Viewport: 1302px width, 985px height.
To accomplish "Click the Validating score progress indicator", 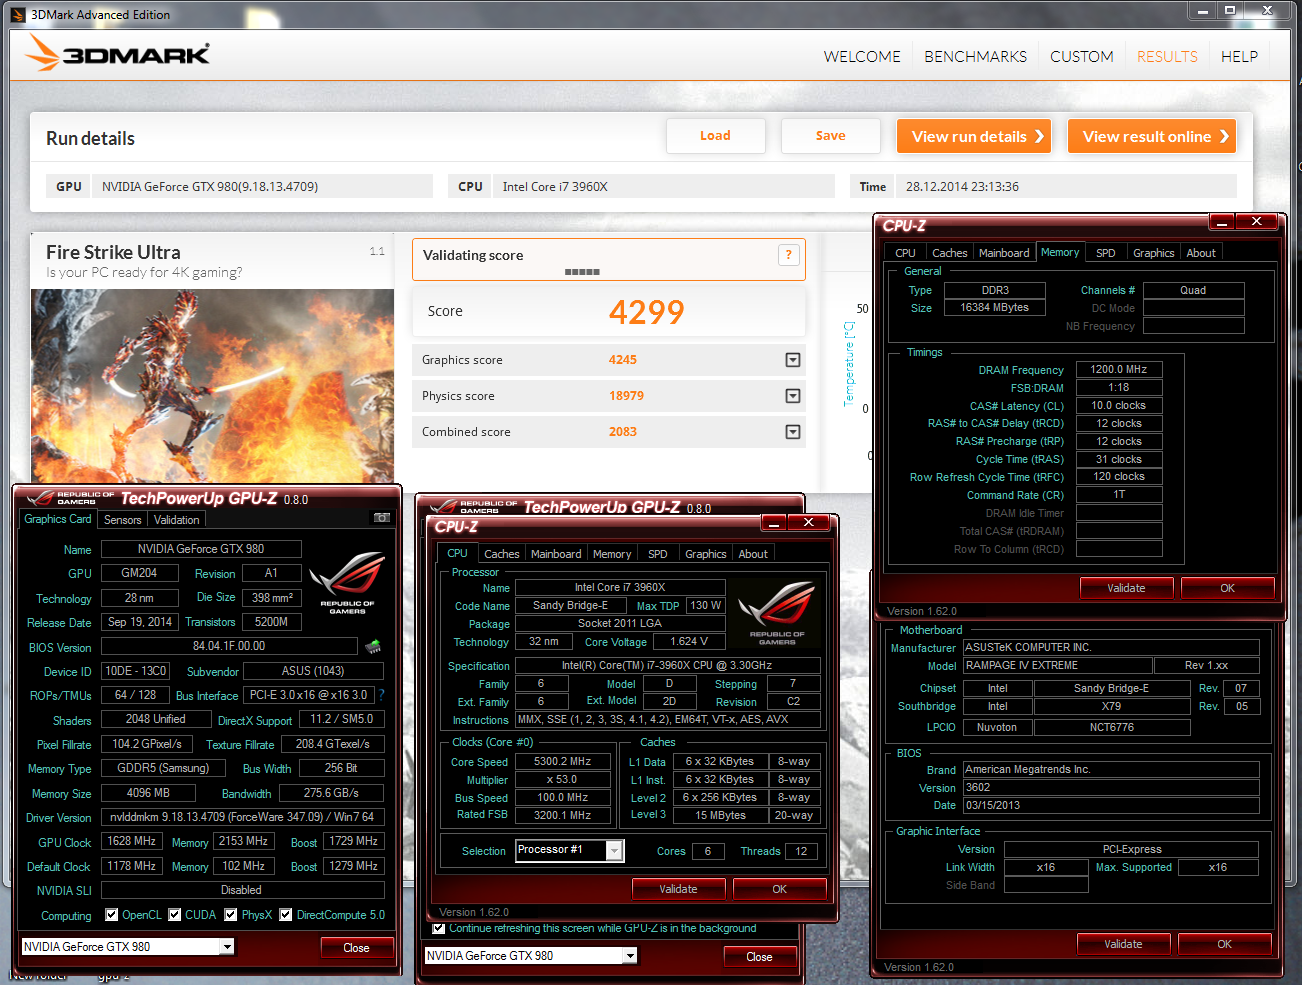I will (x=582, y=272).
